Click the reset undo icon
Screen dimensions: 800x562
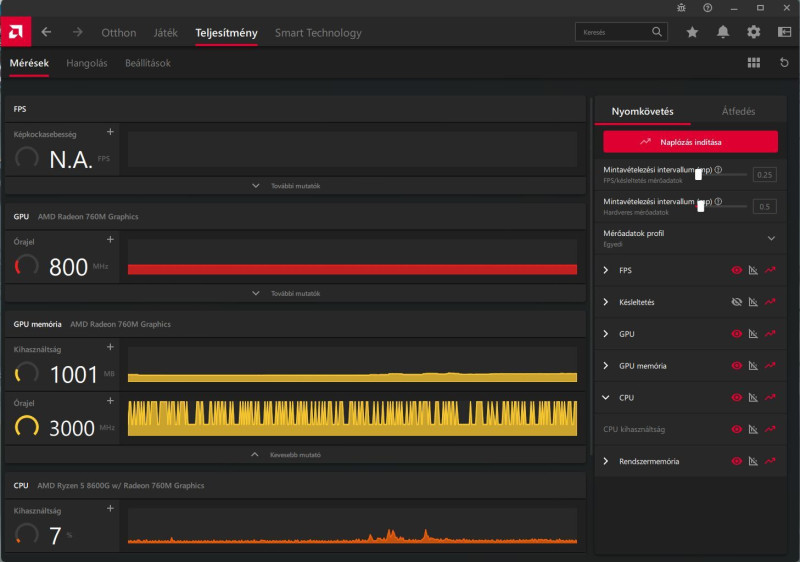point(784,63)
